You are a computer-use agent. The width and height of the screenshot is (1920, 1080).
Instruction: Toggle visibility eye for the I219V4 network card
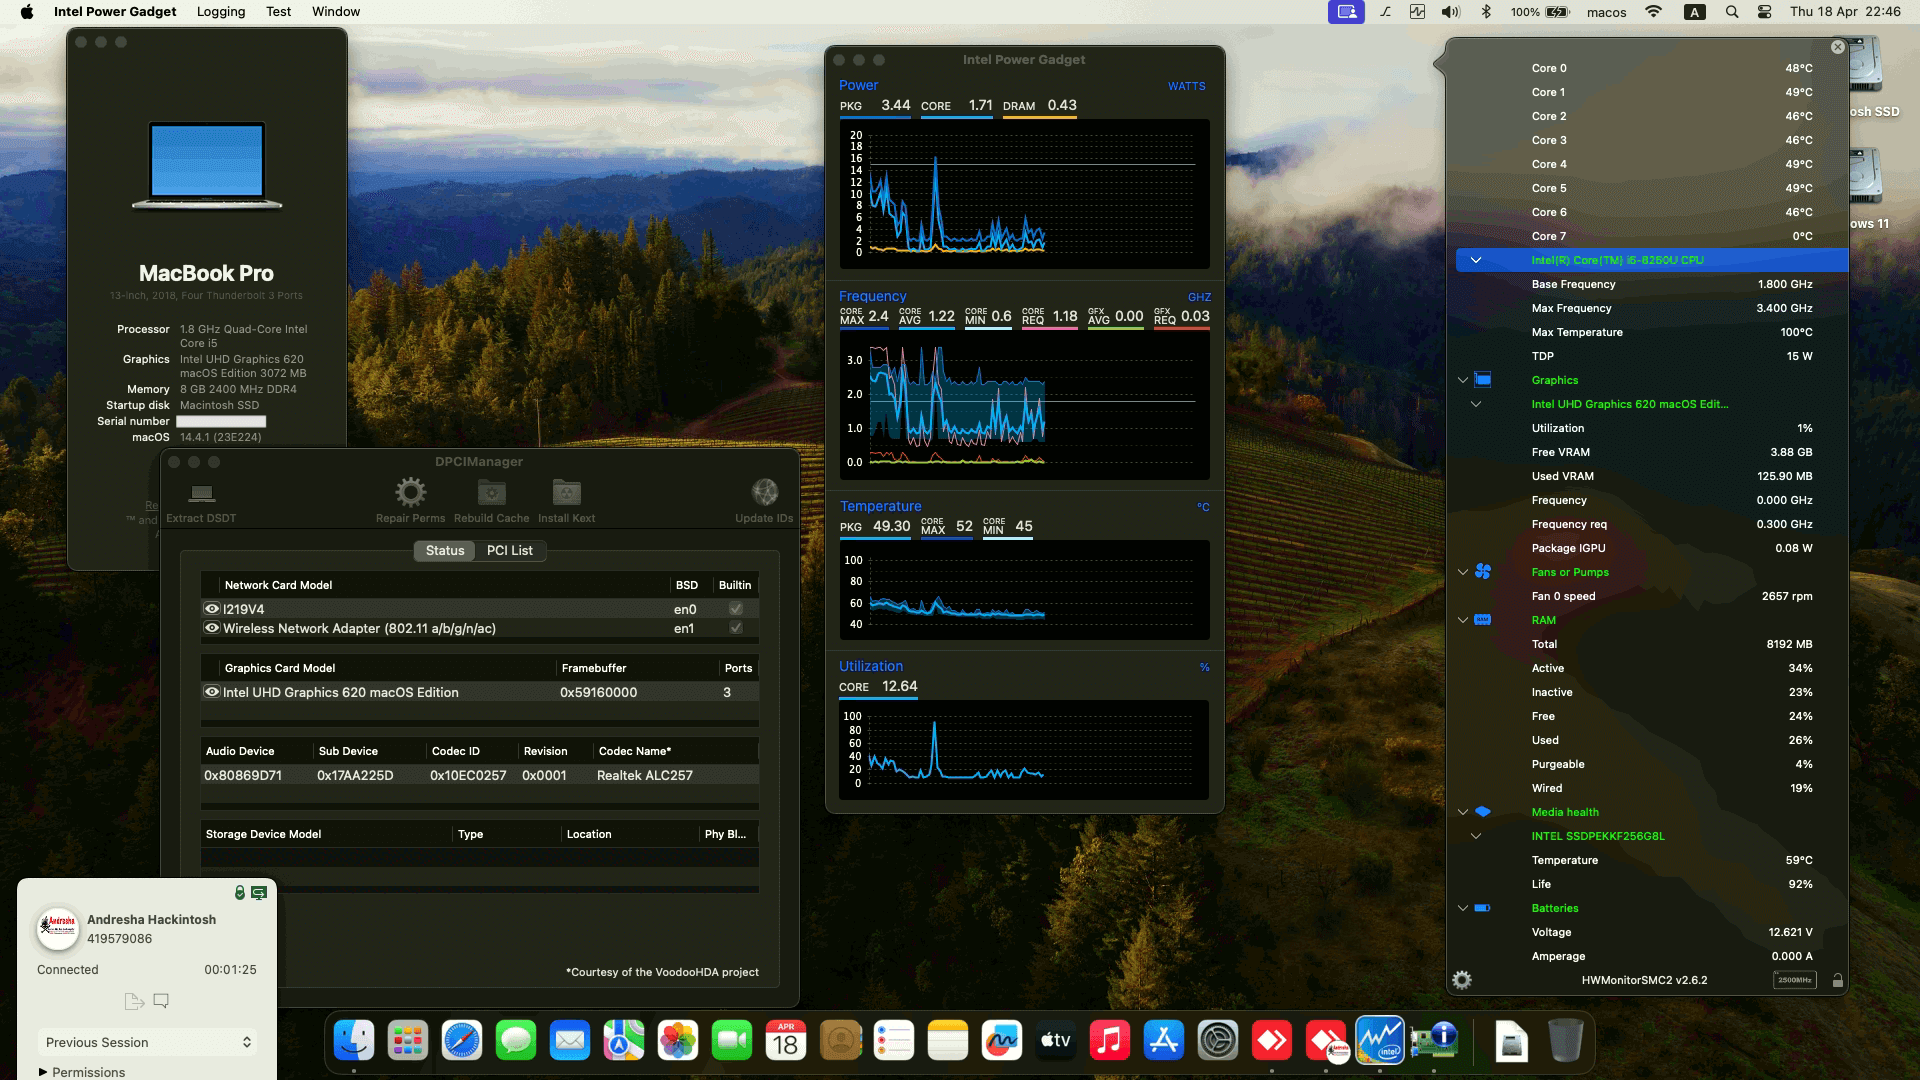[x=211, y=608]
